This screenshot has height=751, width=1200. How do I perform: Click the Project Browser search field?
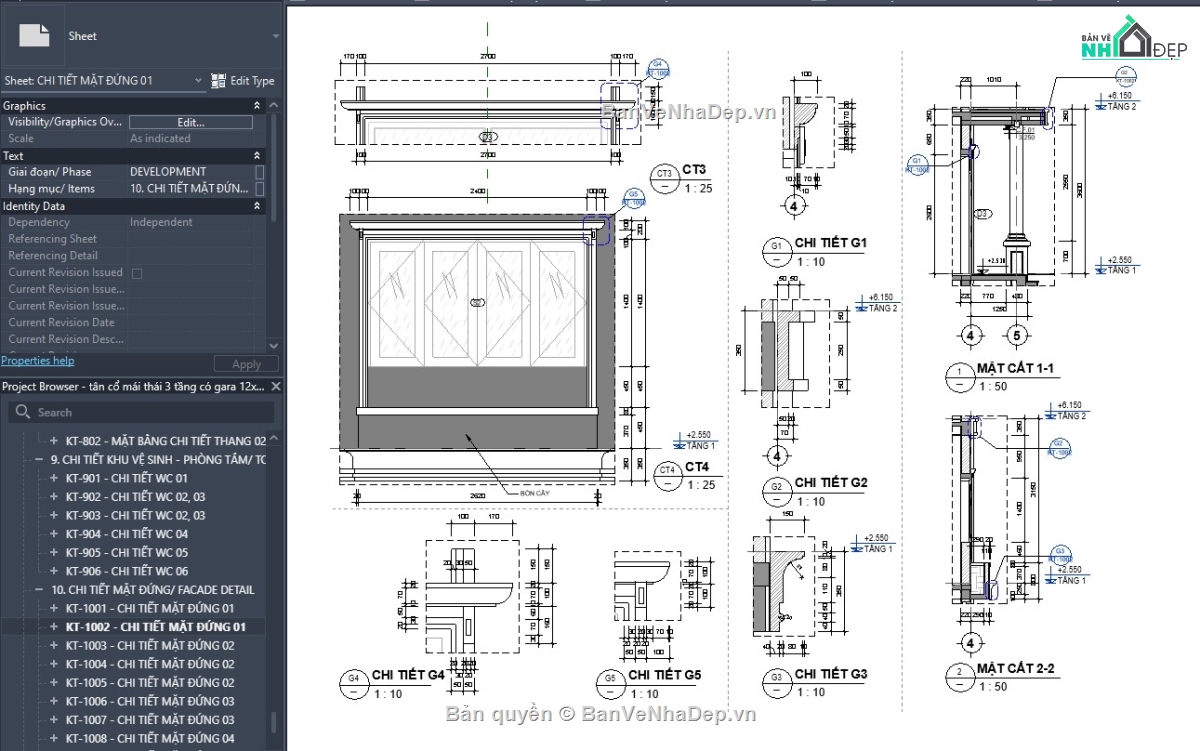140,412
